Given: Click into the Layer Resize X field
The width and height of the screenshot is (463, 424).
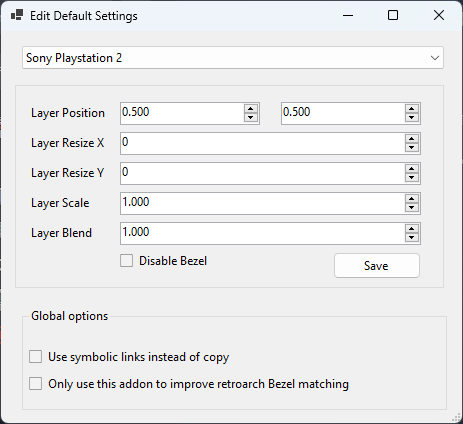Looking at the screenshot, I should pyautogui.click(x=263, y=143).
